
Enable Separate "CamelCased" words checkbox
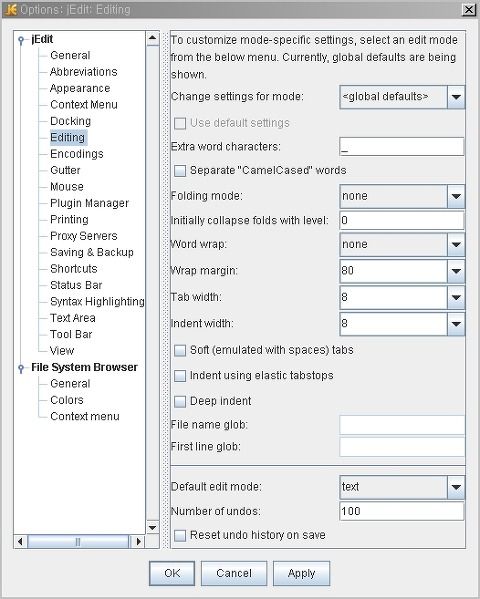click(180, 170)
